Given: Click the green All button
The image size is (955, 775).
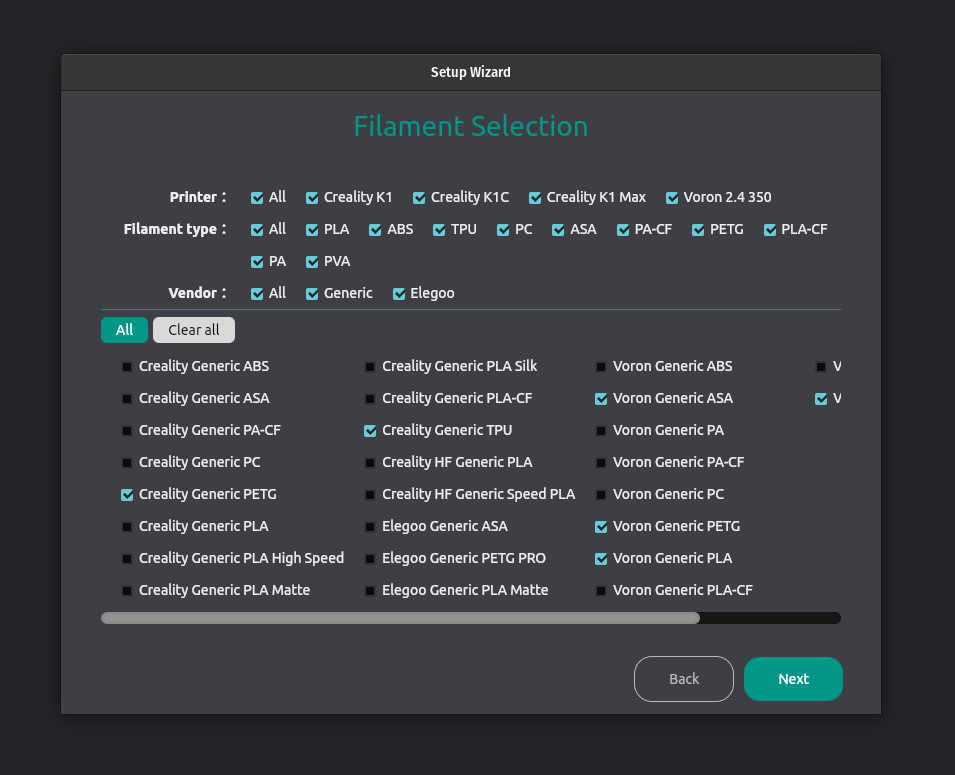Looking at the screenshot, I should (x=124, y=330).
